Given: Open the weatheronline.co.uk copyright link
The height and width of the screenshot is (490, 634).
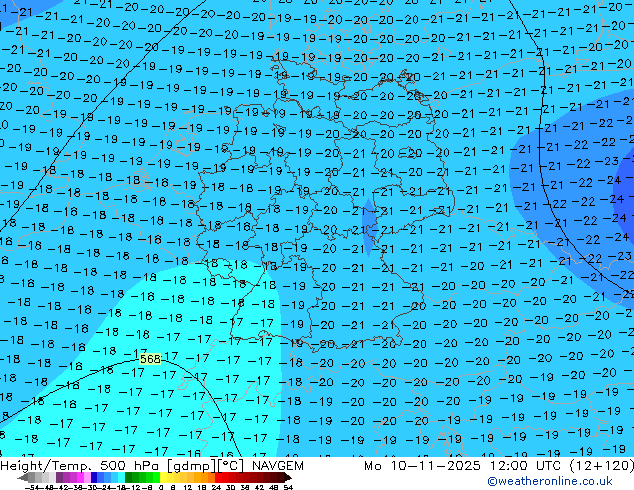Looking at the screenshot, I should 550,481.
